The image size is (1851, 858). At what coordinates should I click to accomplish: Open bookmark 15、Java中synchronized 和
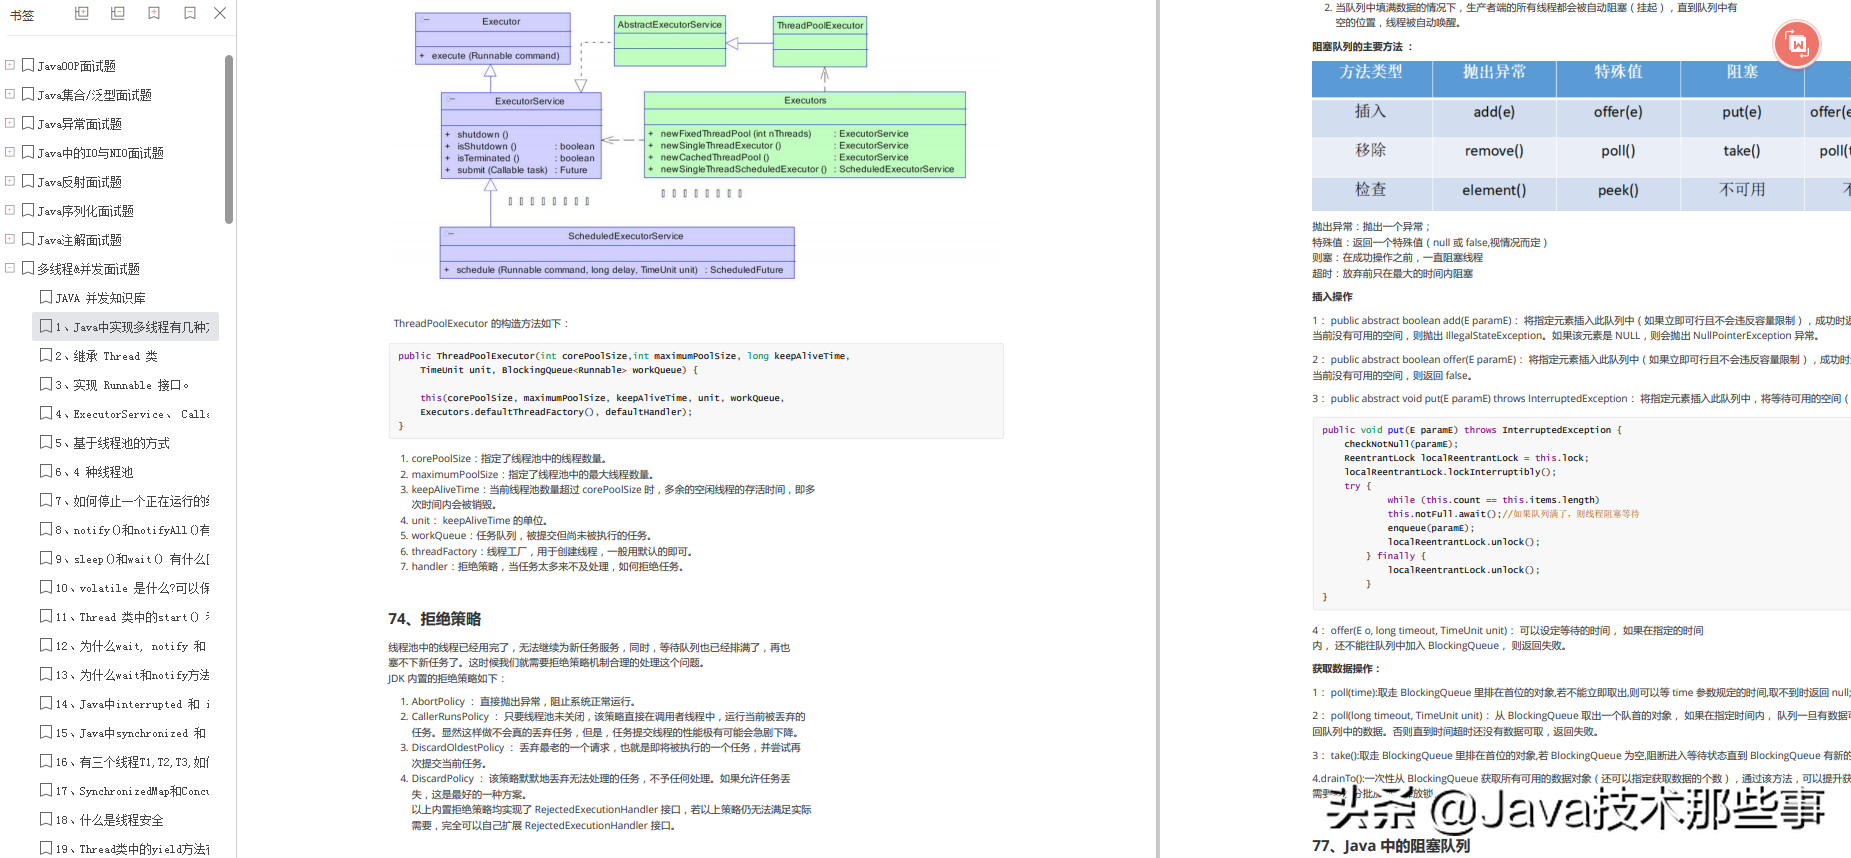(130, 733)
